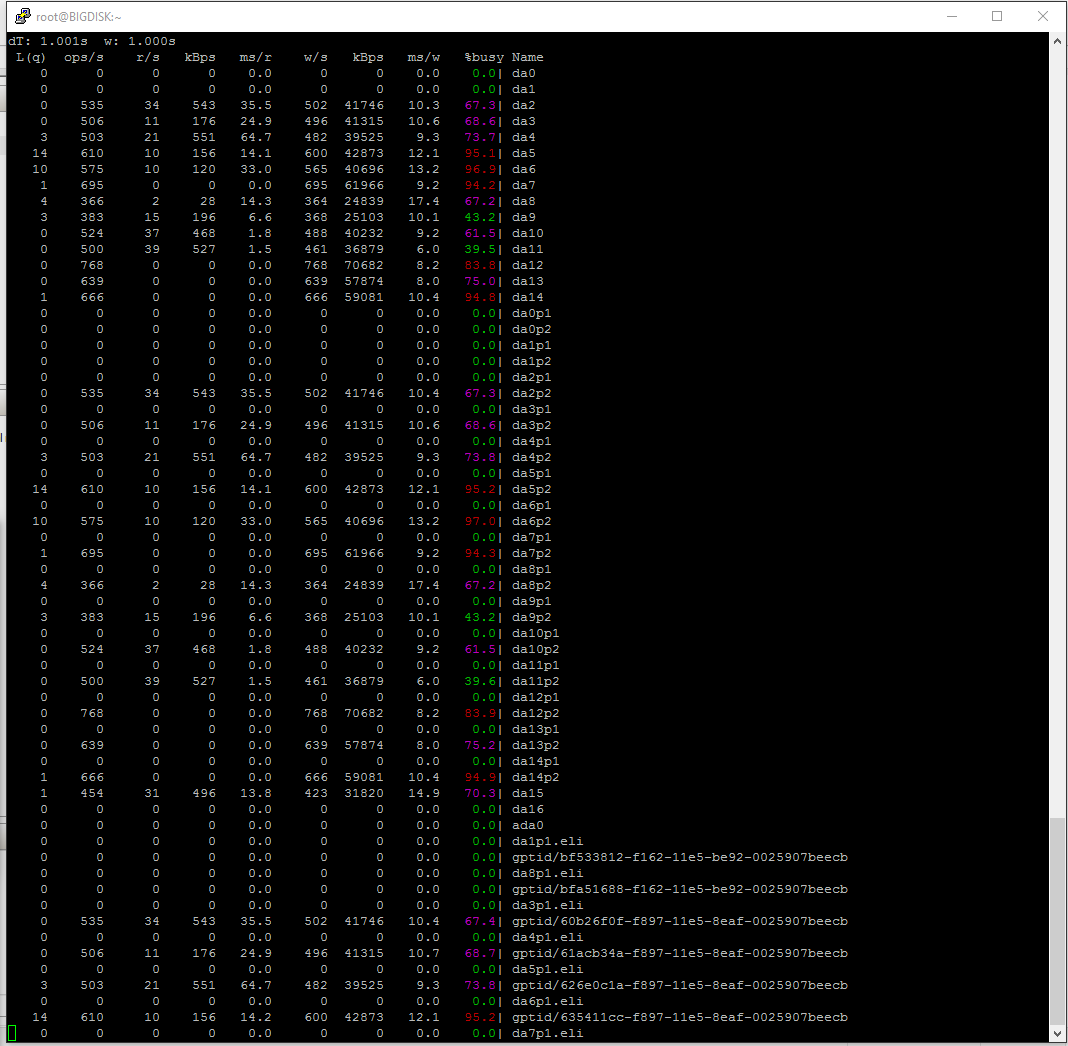Image resolution: width=1068 pixels, height=1046 pixels.
Task: Select the da8p2 partition name
Action: (x=532, y=586)
